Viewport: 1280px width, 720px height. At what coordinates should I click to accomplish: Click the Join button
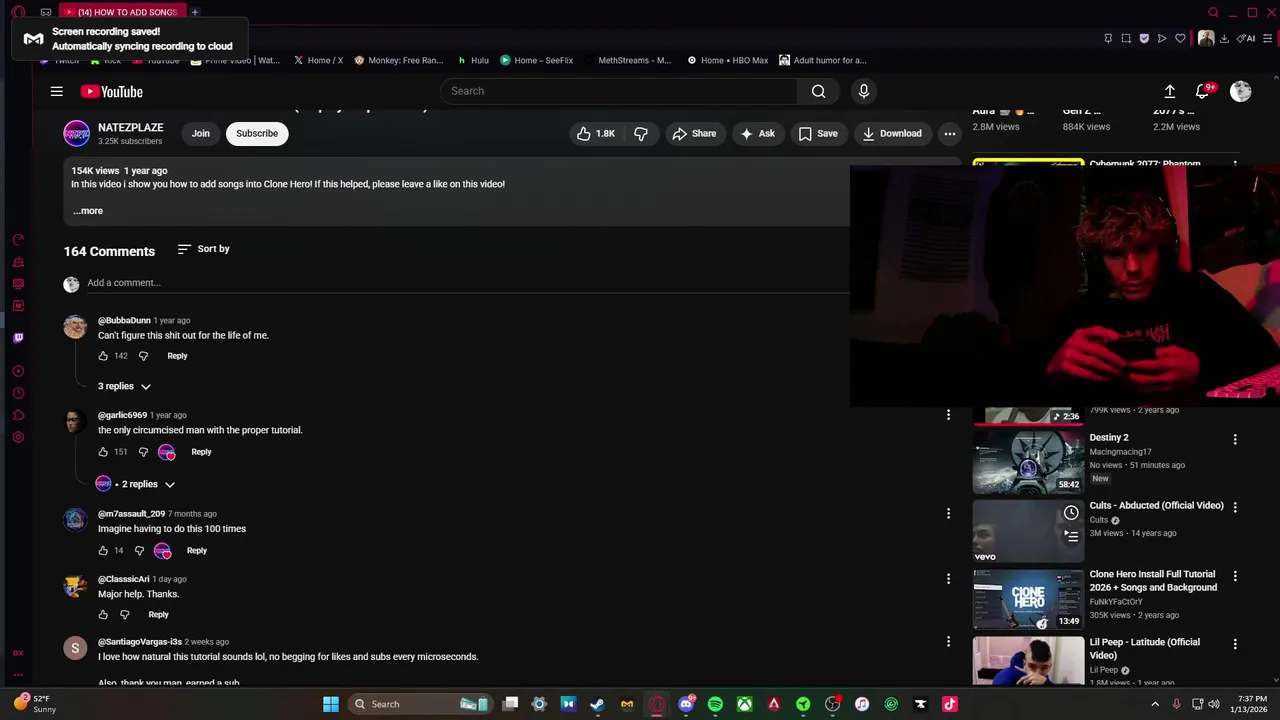click(201, 133)
